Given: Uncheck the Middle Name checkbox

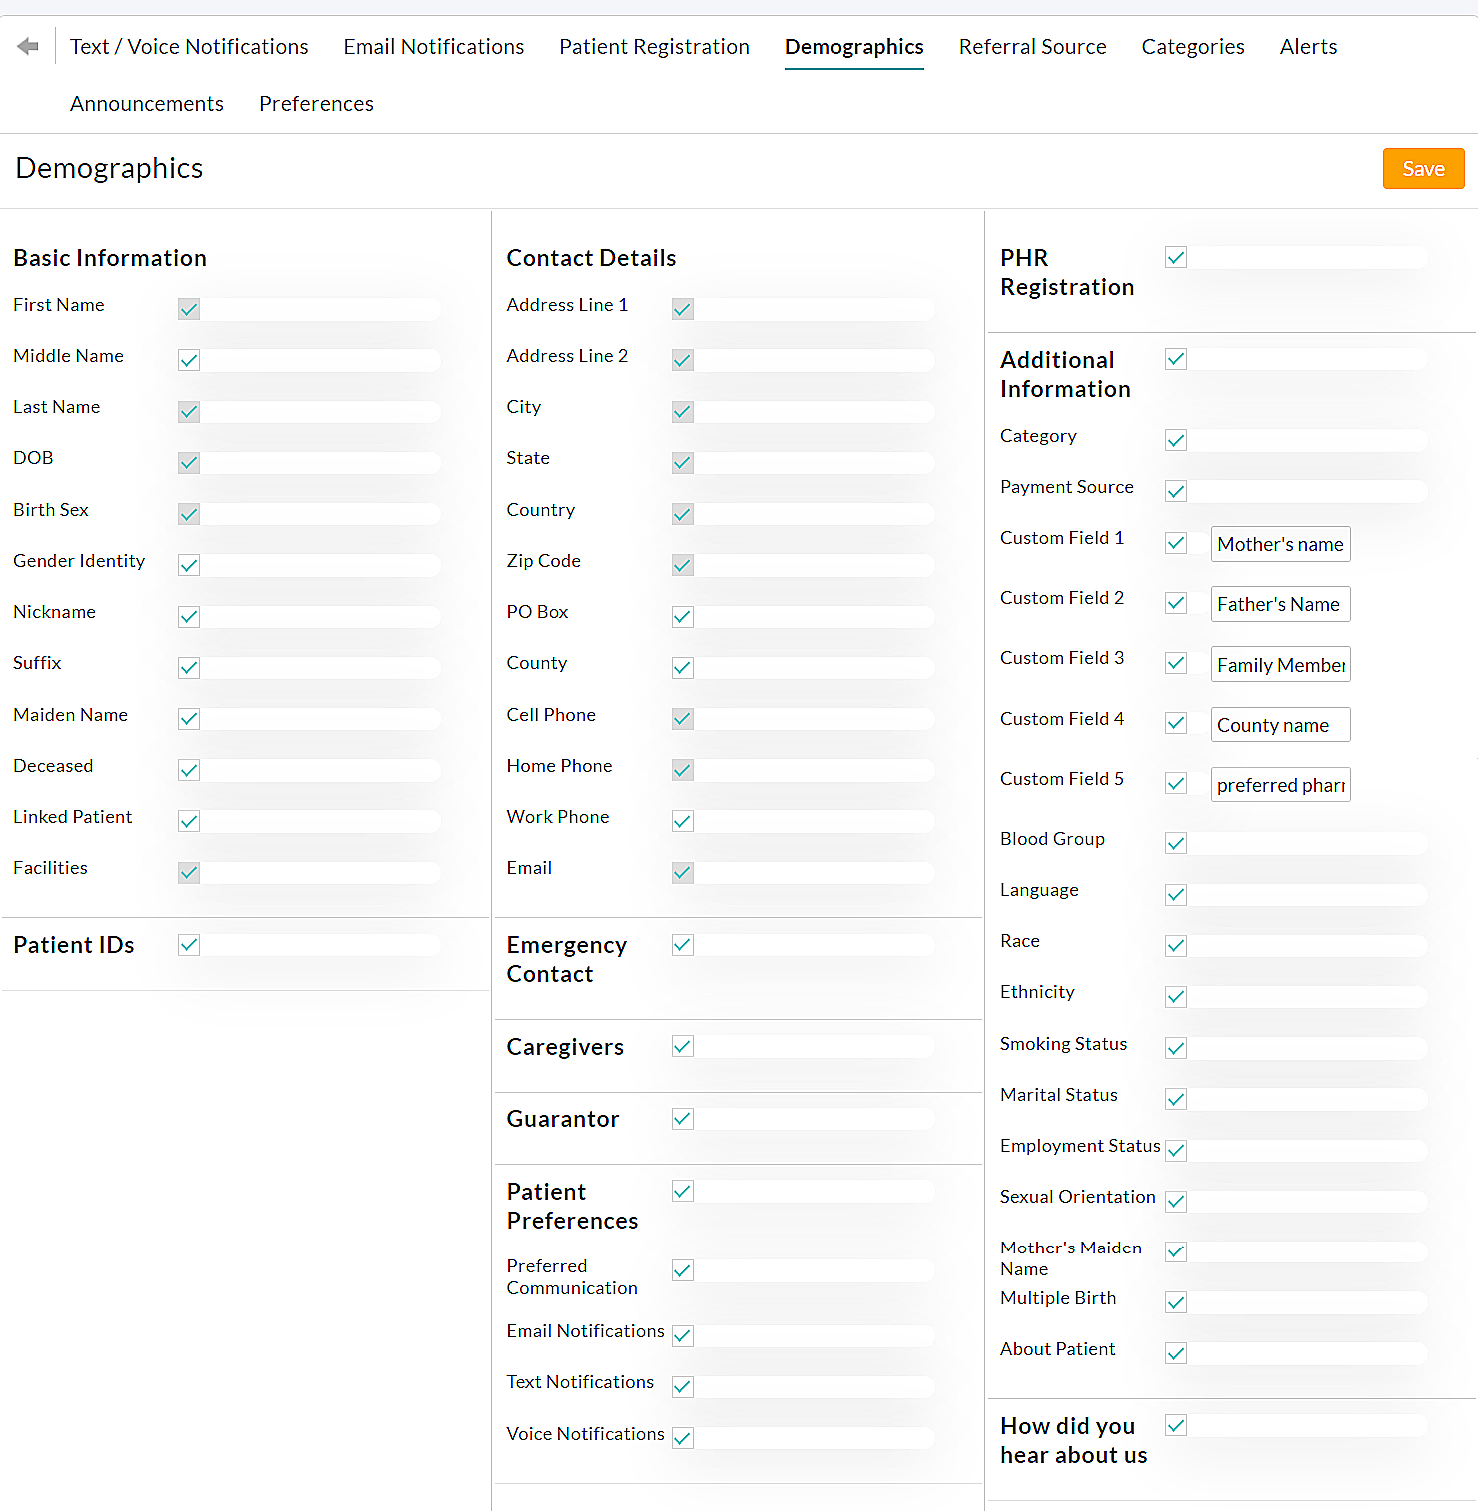Looking at the screenshot, I should 189,360.
